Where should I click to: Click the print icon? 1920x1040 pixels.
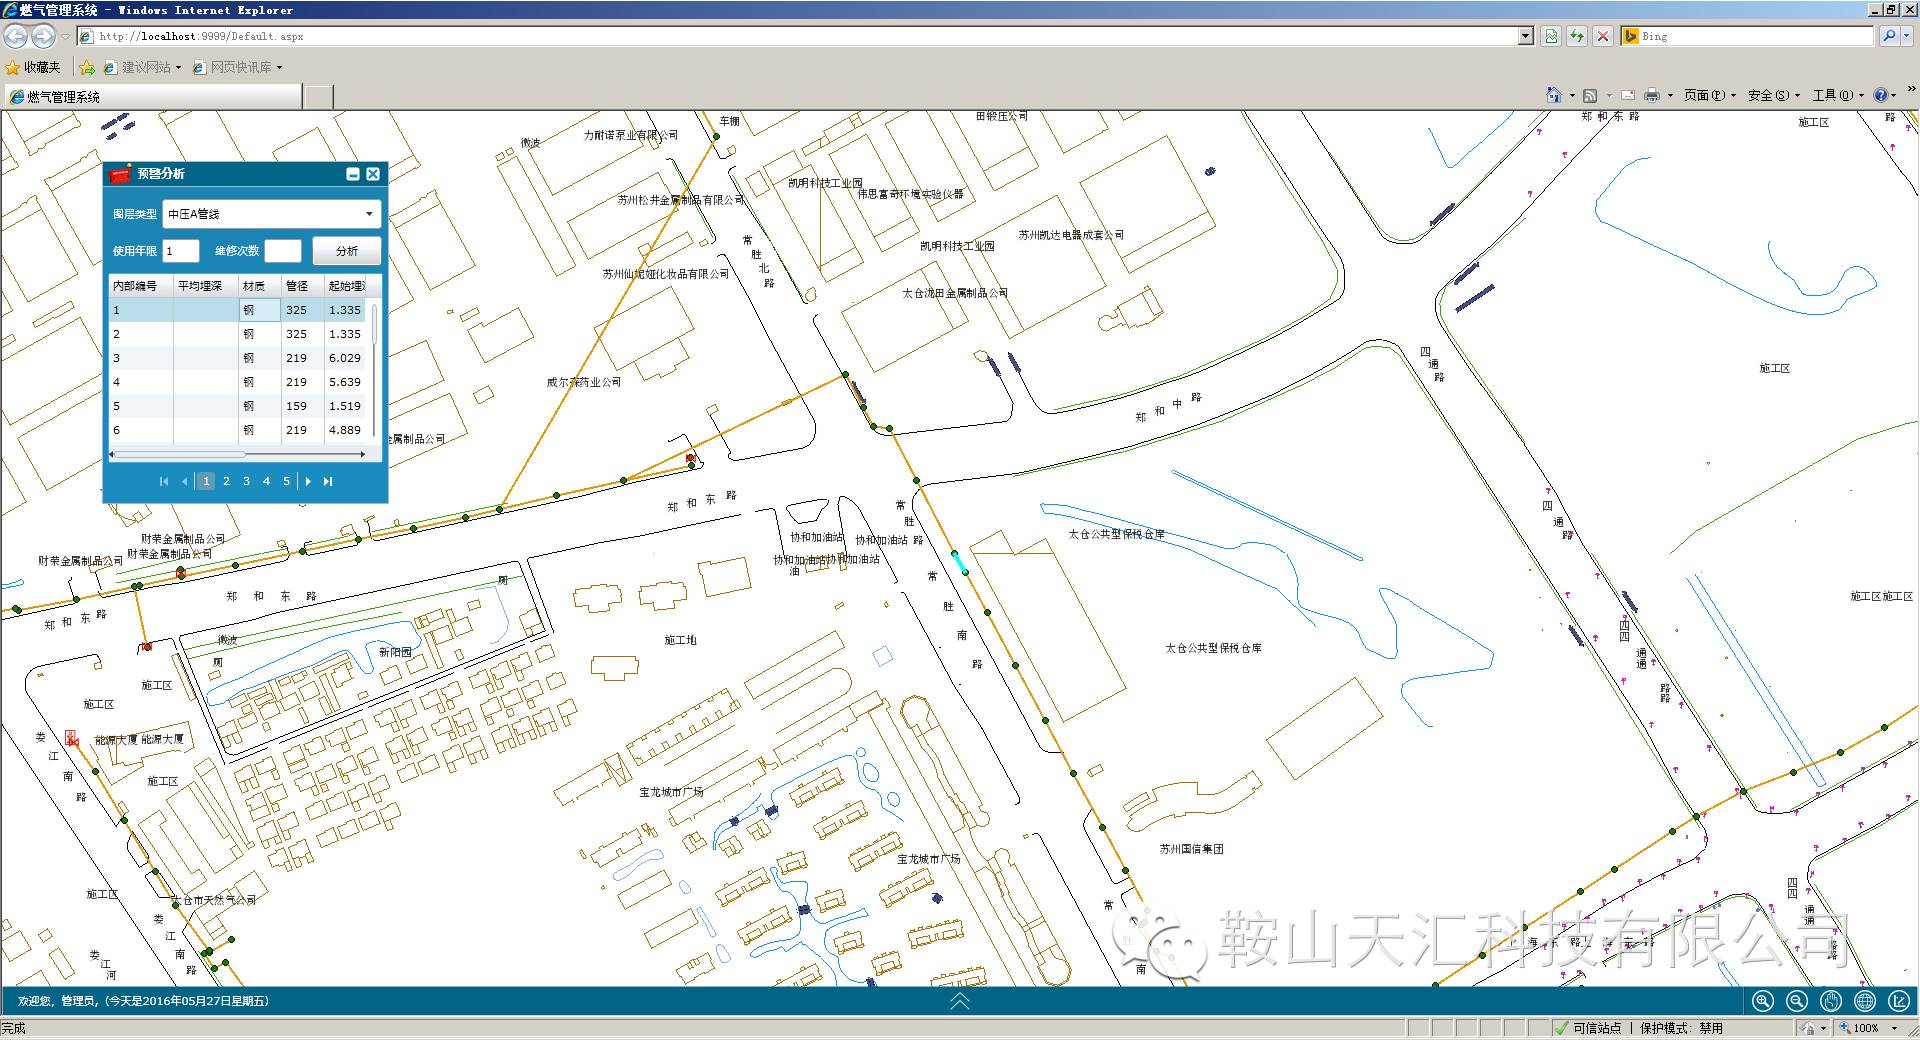click(x=1651, y=95)
